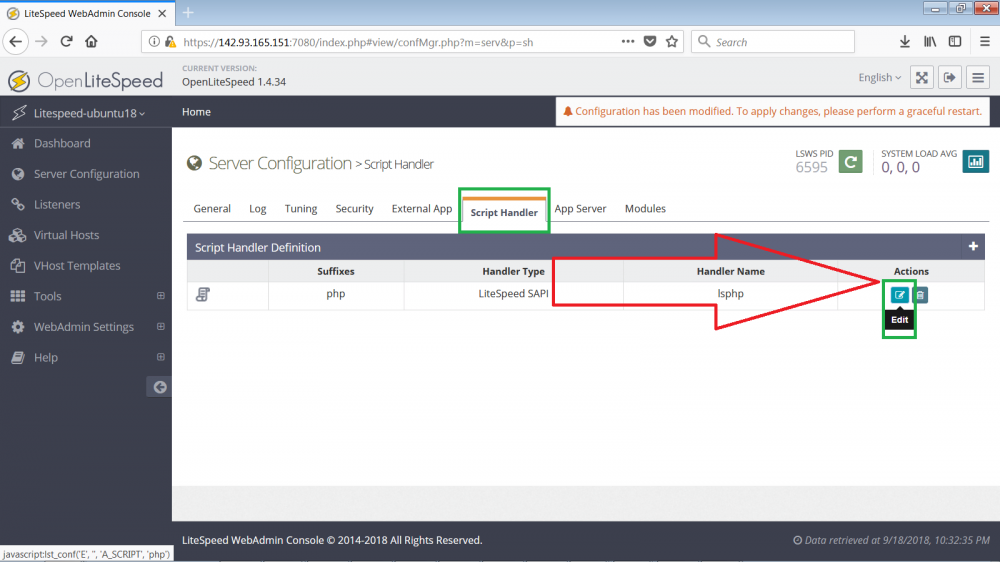Click the Suffixes column header

coord(335,271)
